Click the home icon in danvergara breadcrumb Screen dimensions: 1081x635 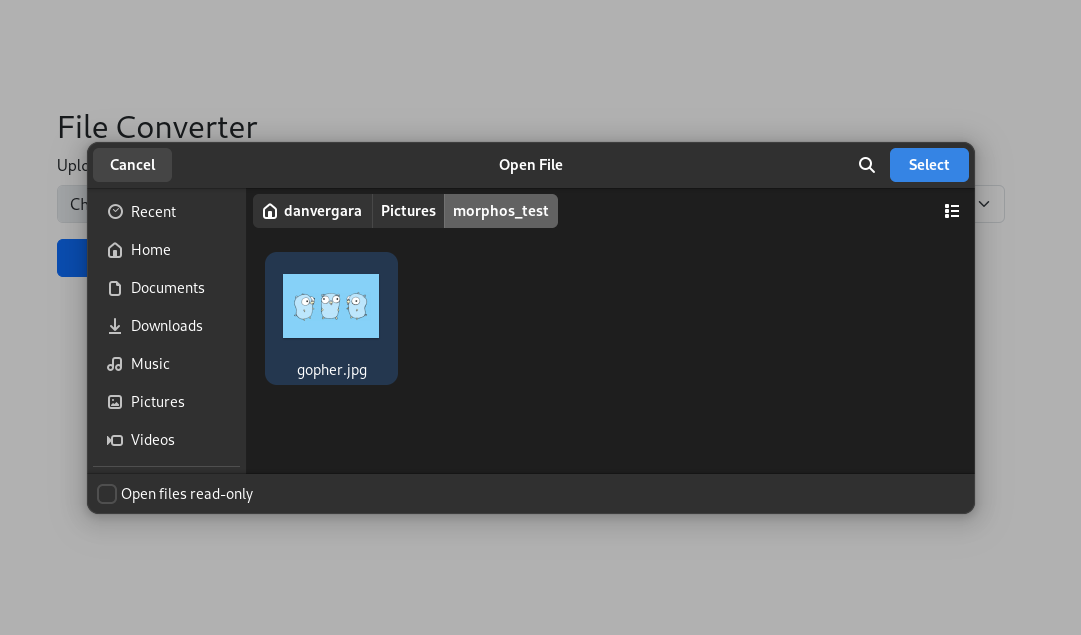coord(270,211)
